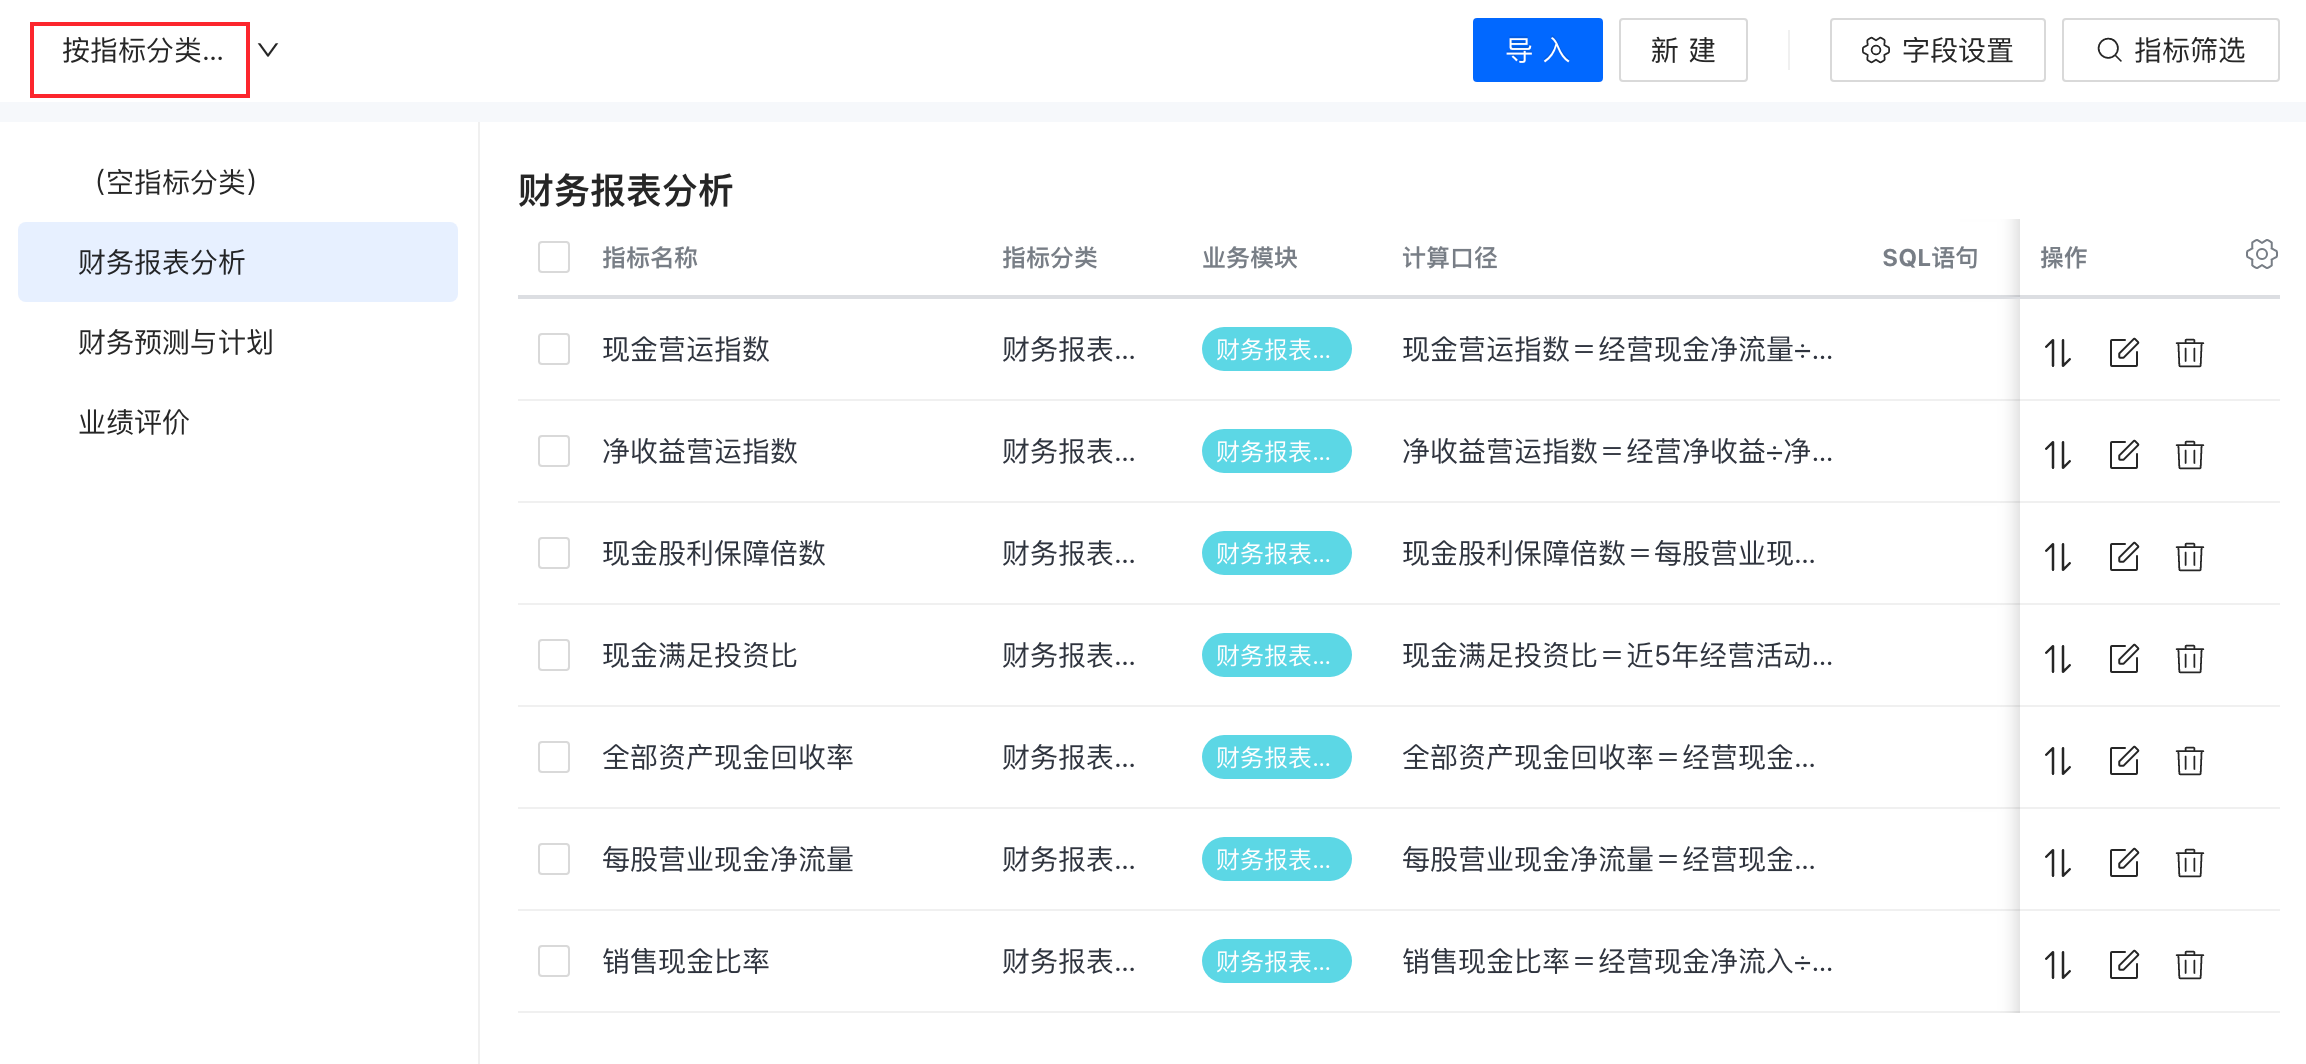
Task: Edit the 销售现金比率 indicator
Action: tap(2124, 964)
